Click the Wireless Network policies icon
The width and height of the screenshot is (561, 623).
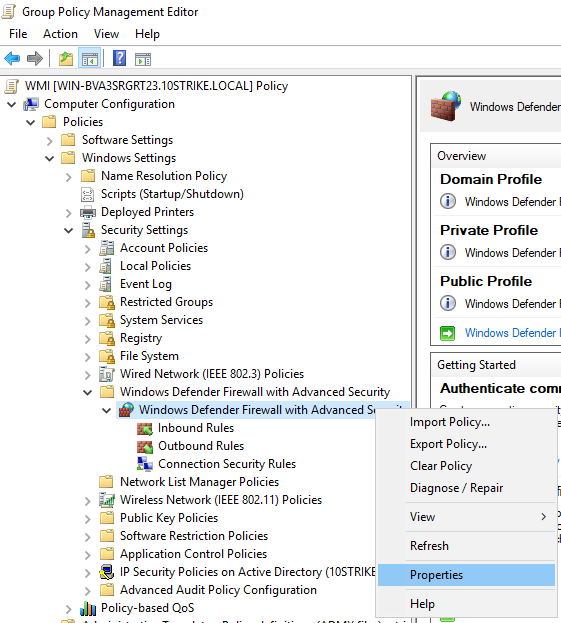coord(107,500)
